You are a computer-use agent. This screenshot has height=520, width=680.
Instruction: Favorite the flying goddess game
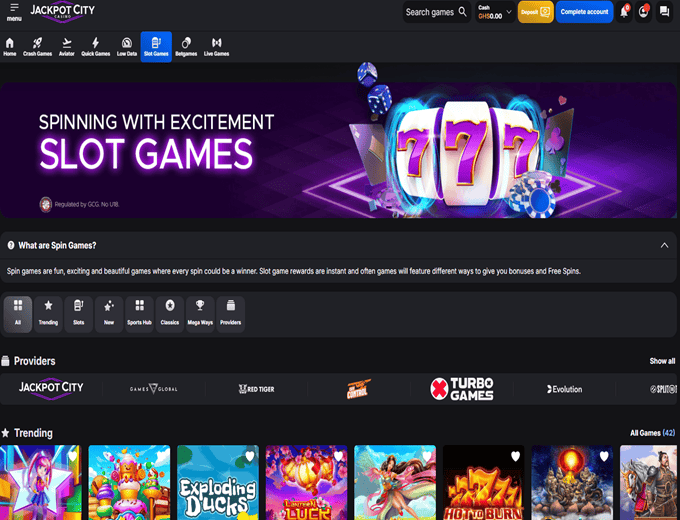click(427, 456)
